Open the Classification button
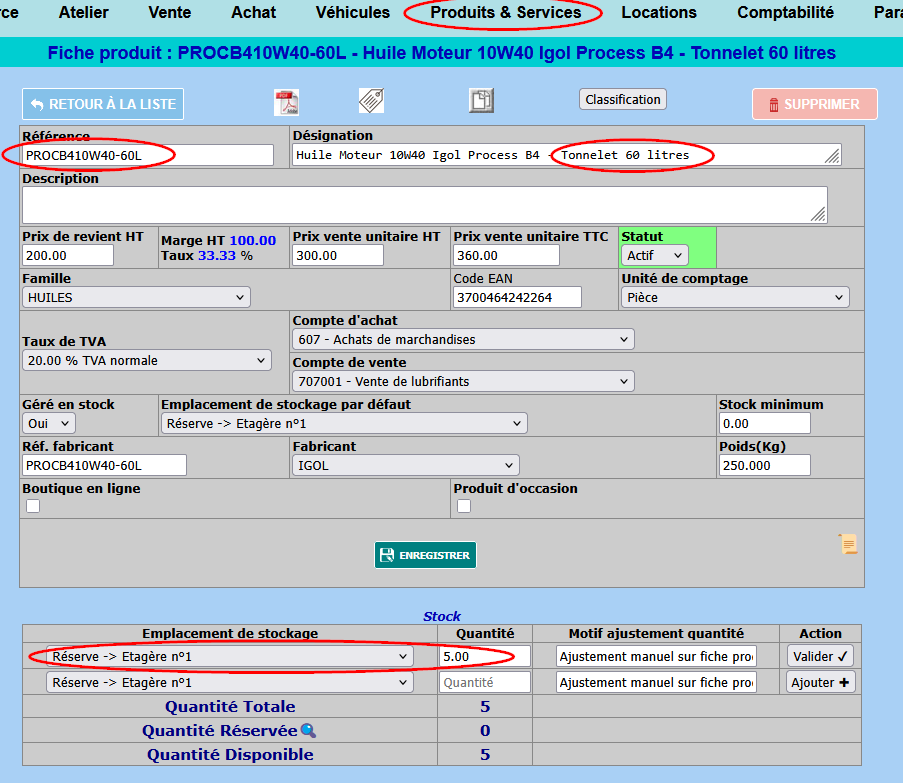Image resolution: width=903 pixels, height=783 pixels. 623,100
